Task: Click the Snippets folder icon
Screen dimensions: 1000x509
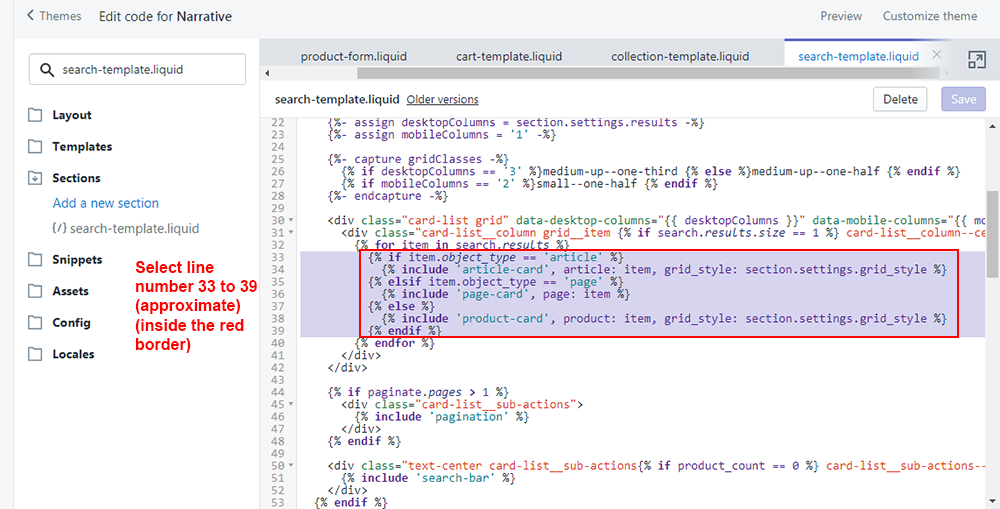Action: coord(35,260)
